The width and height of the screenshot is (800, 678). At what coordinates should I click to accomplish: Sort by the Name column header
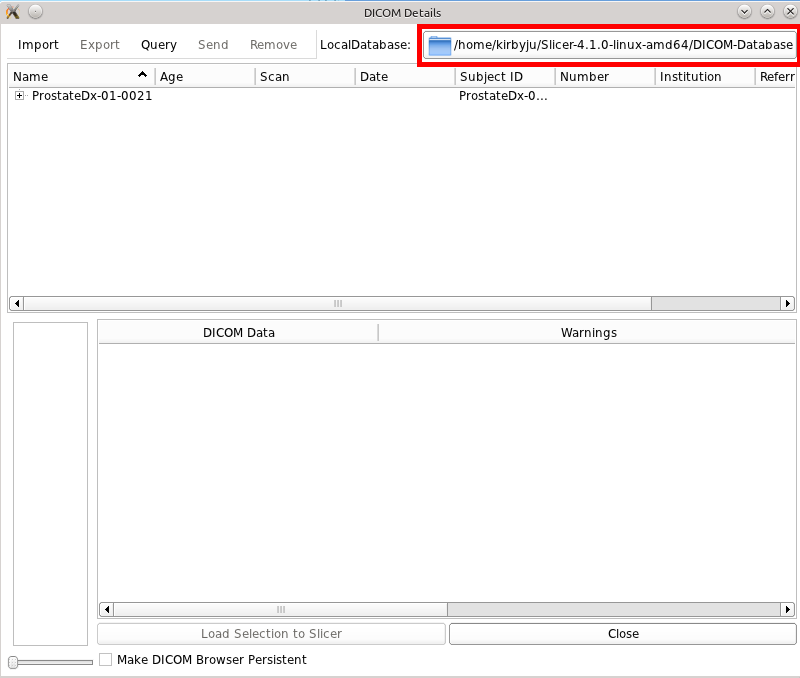[82, 77]
